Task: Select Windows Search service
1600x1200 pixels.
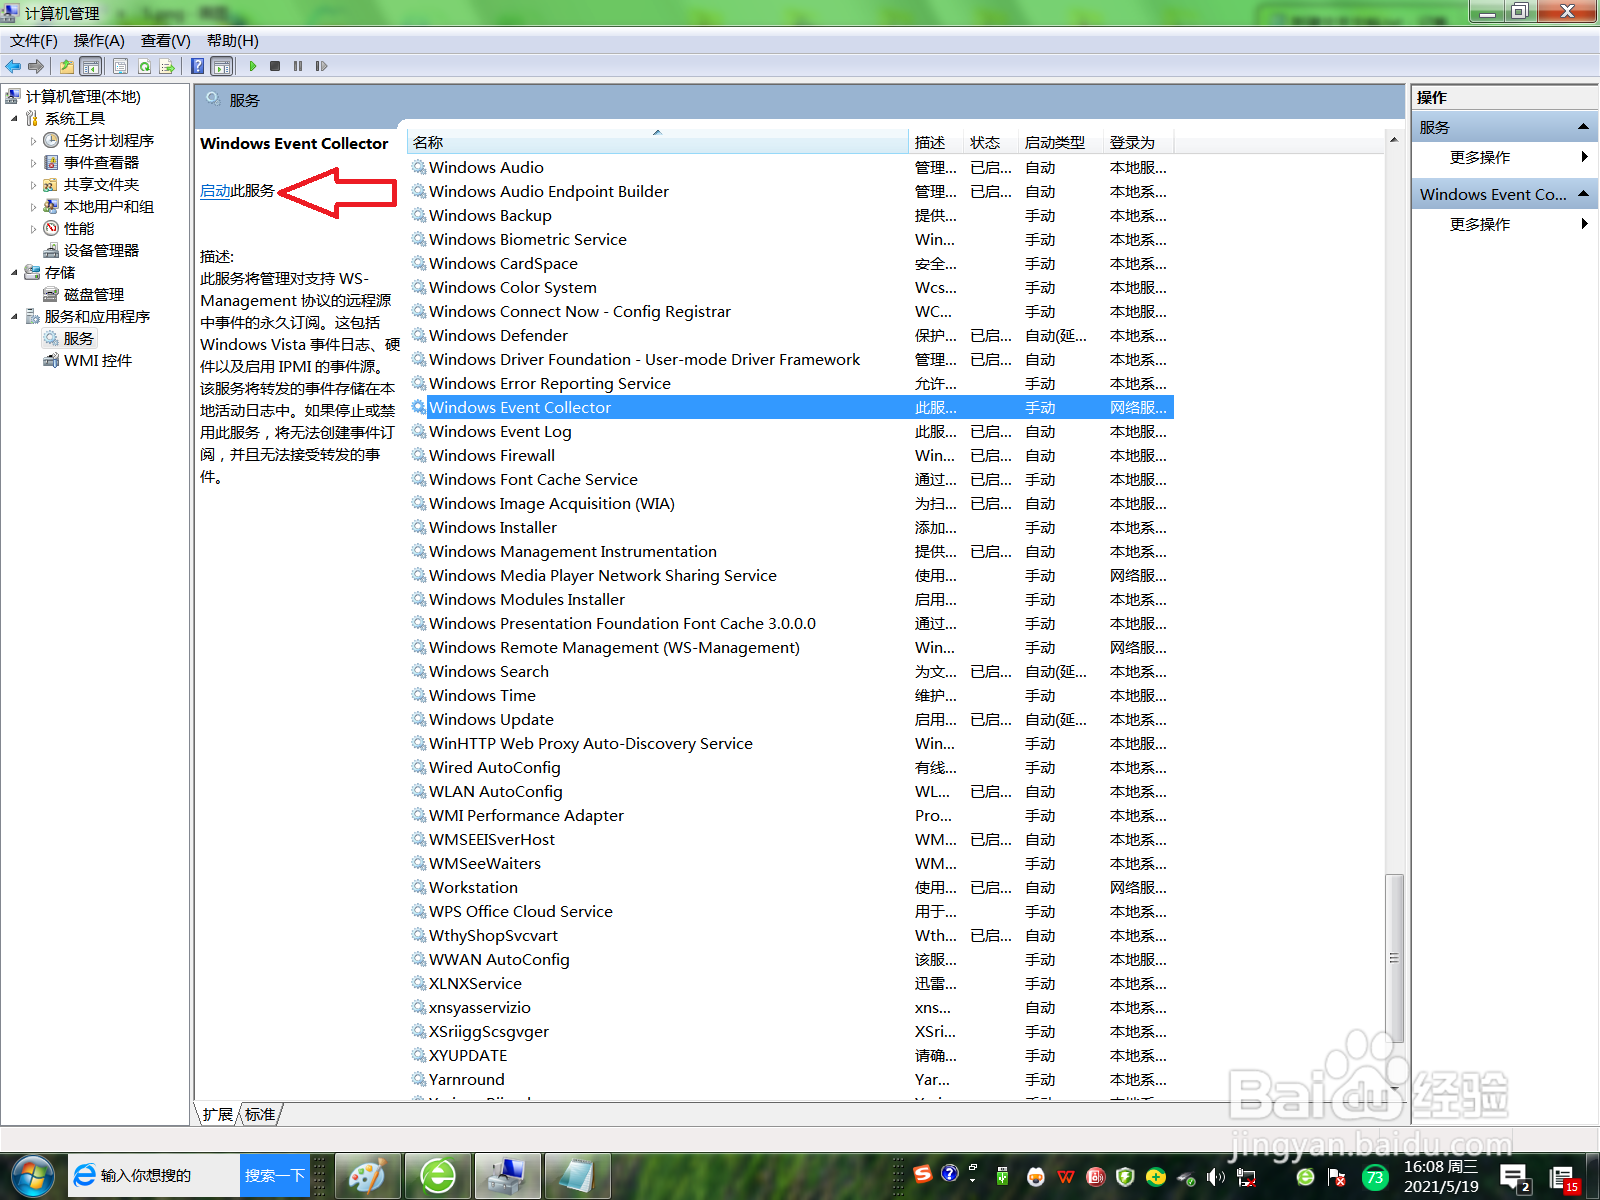Action: click(790, 672)
